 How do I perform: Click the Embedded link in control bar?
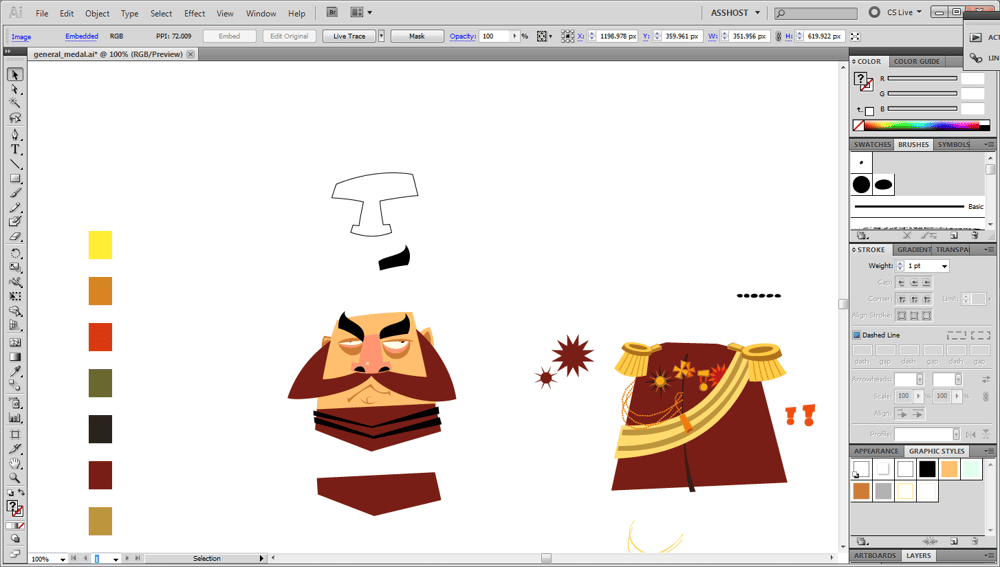[82, 36]
